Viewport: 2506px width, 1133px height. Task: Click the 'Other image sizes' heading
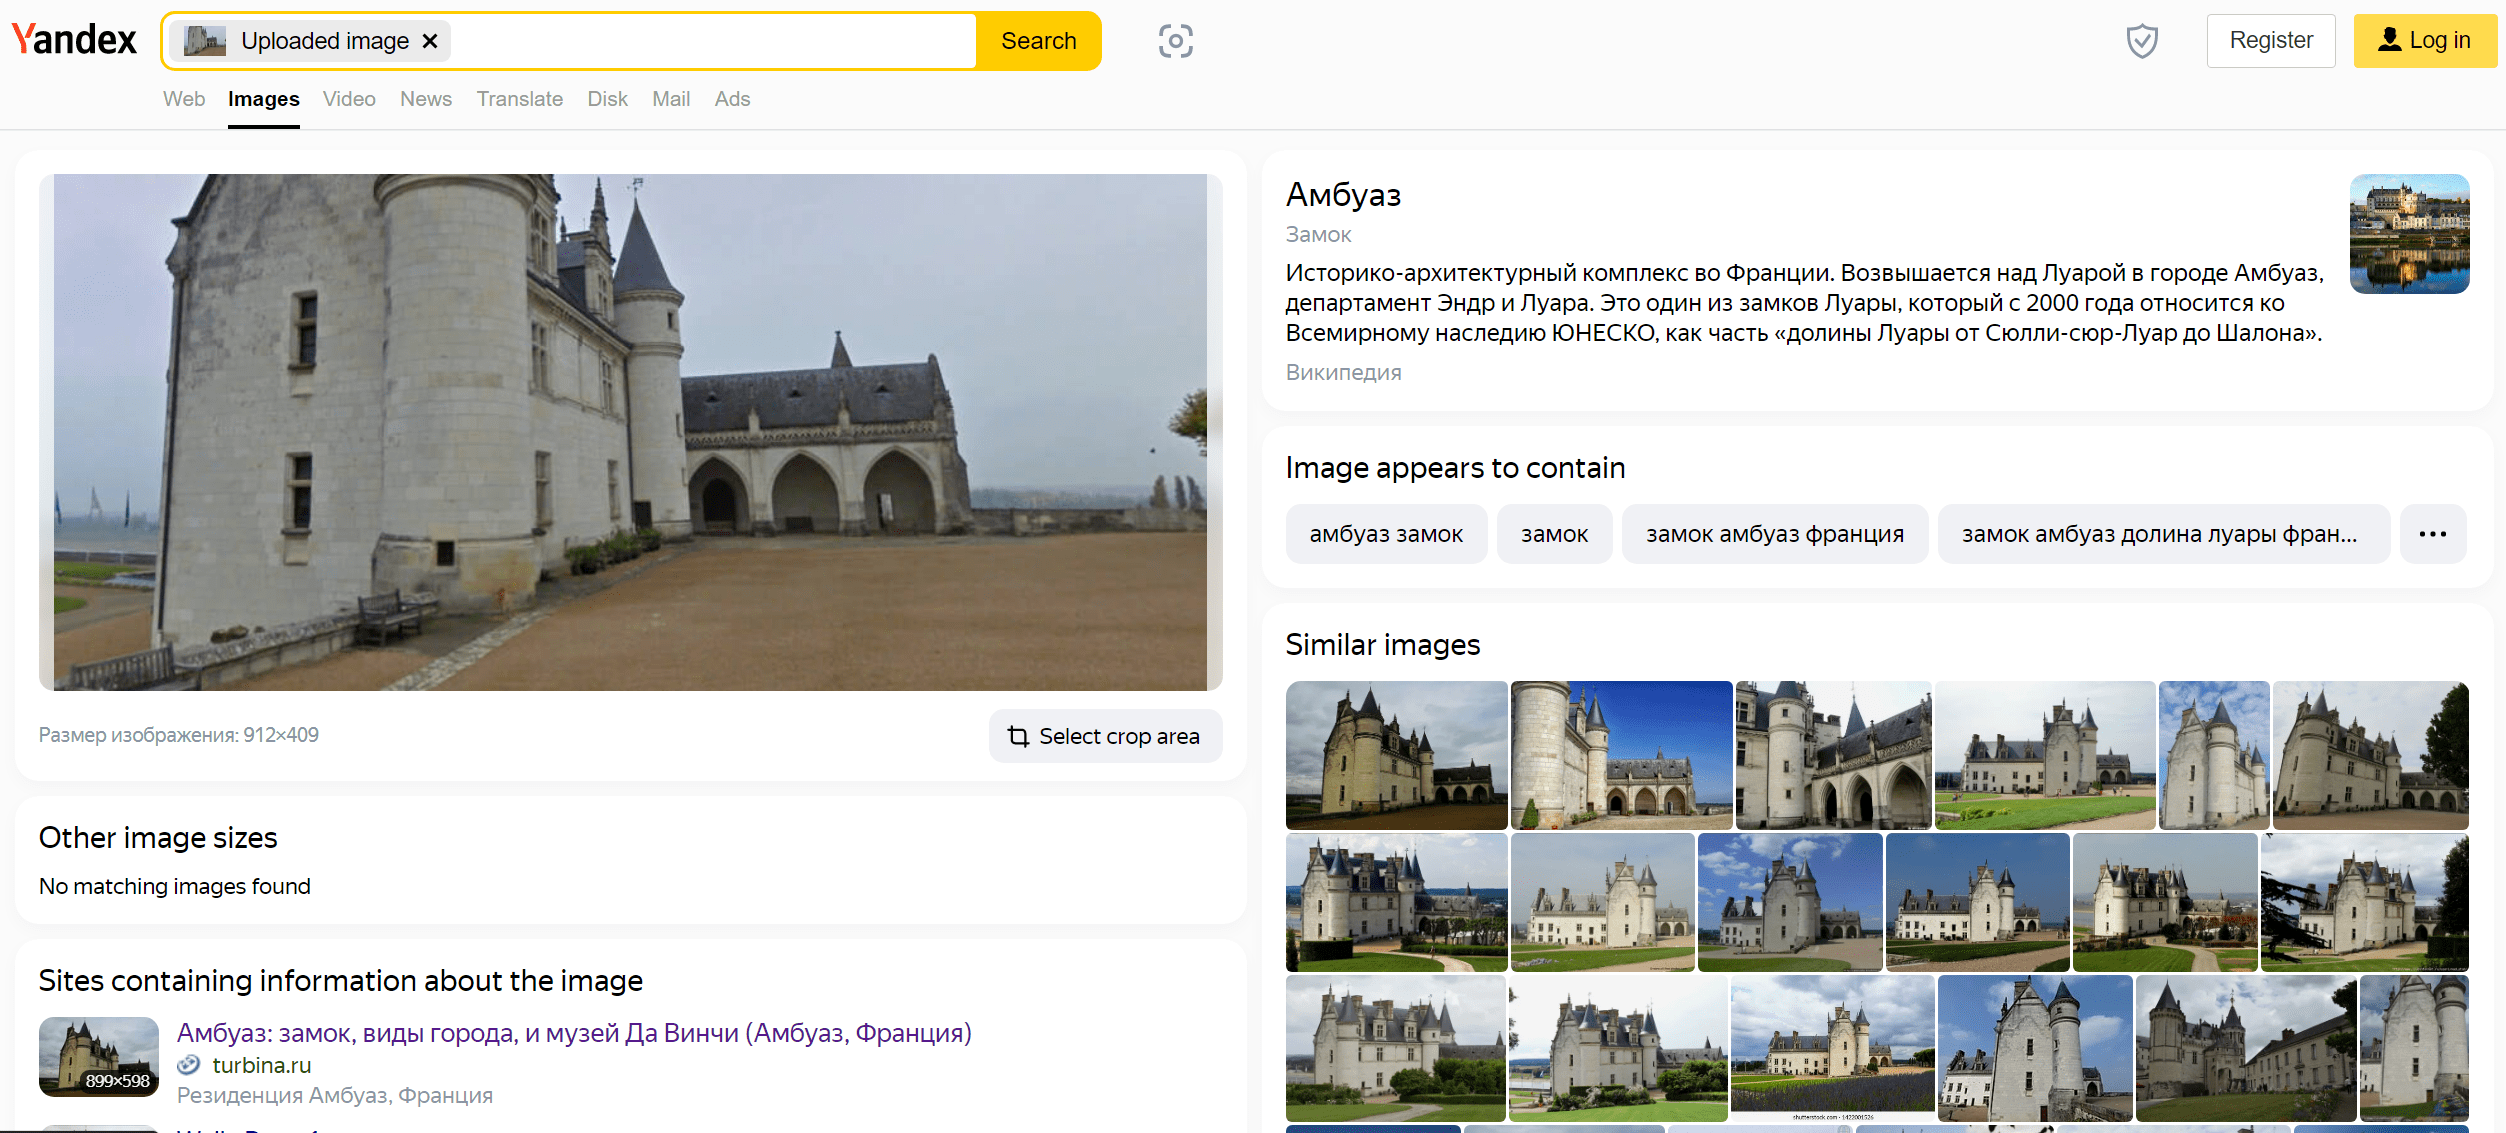(x=158, y=838)
